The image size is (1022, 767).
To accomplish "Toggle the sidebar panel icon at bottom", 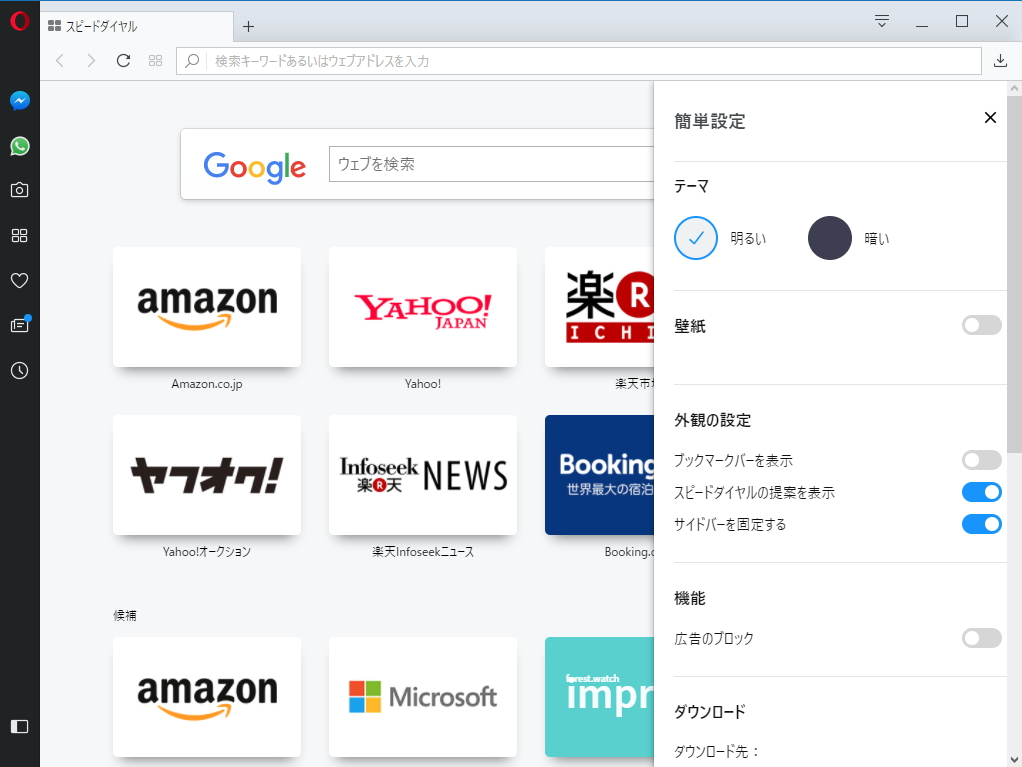I will tap(20, 726).
